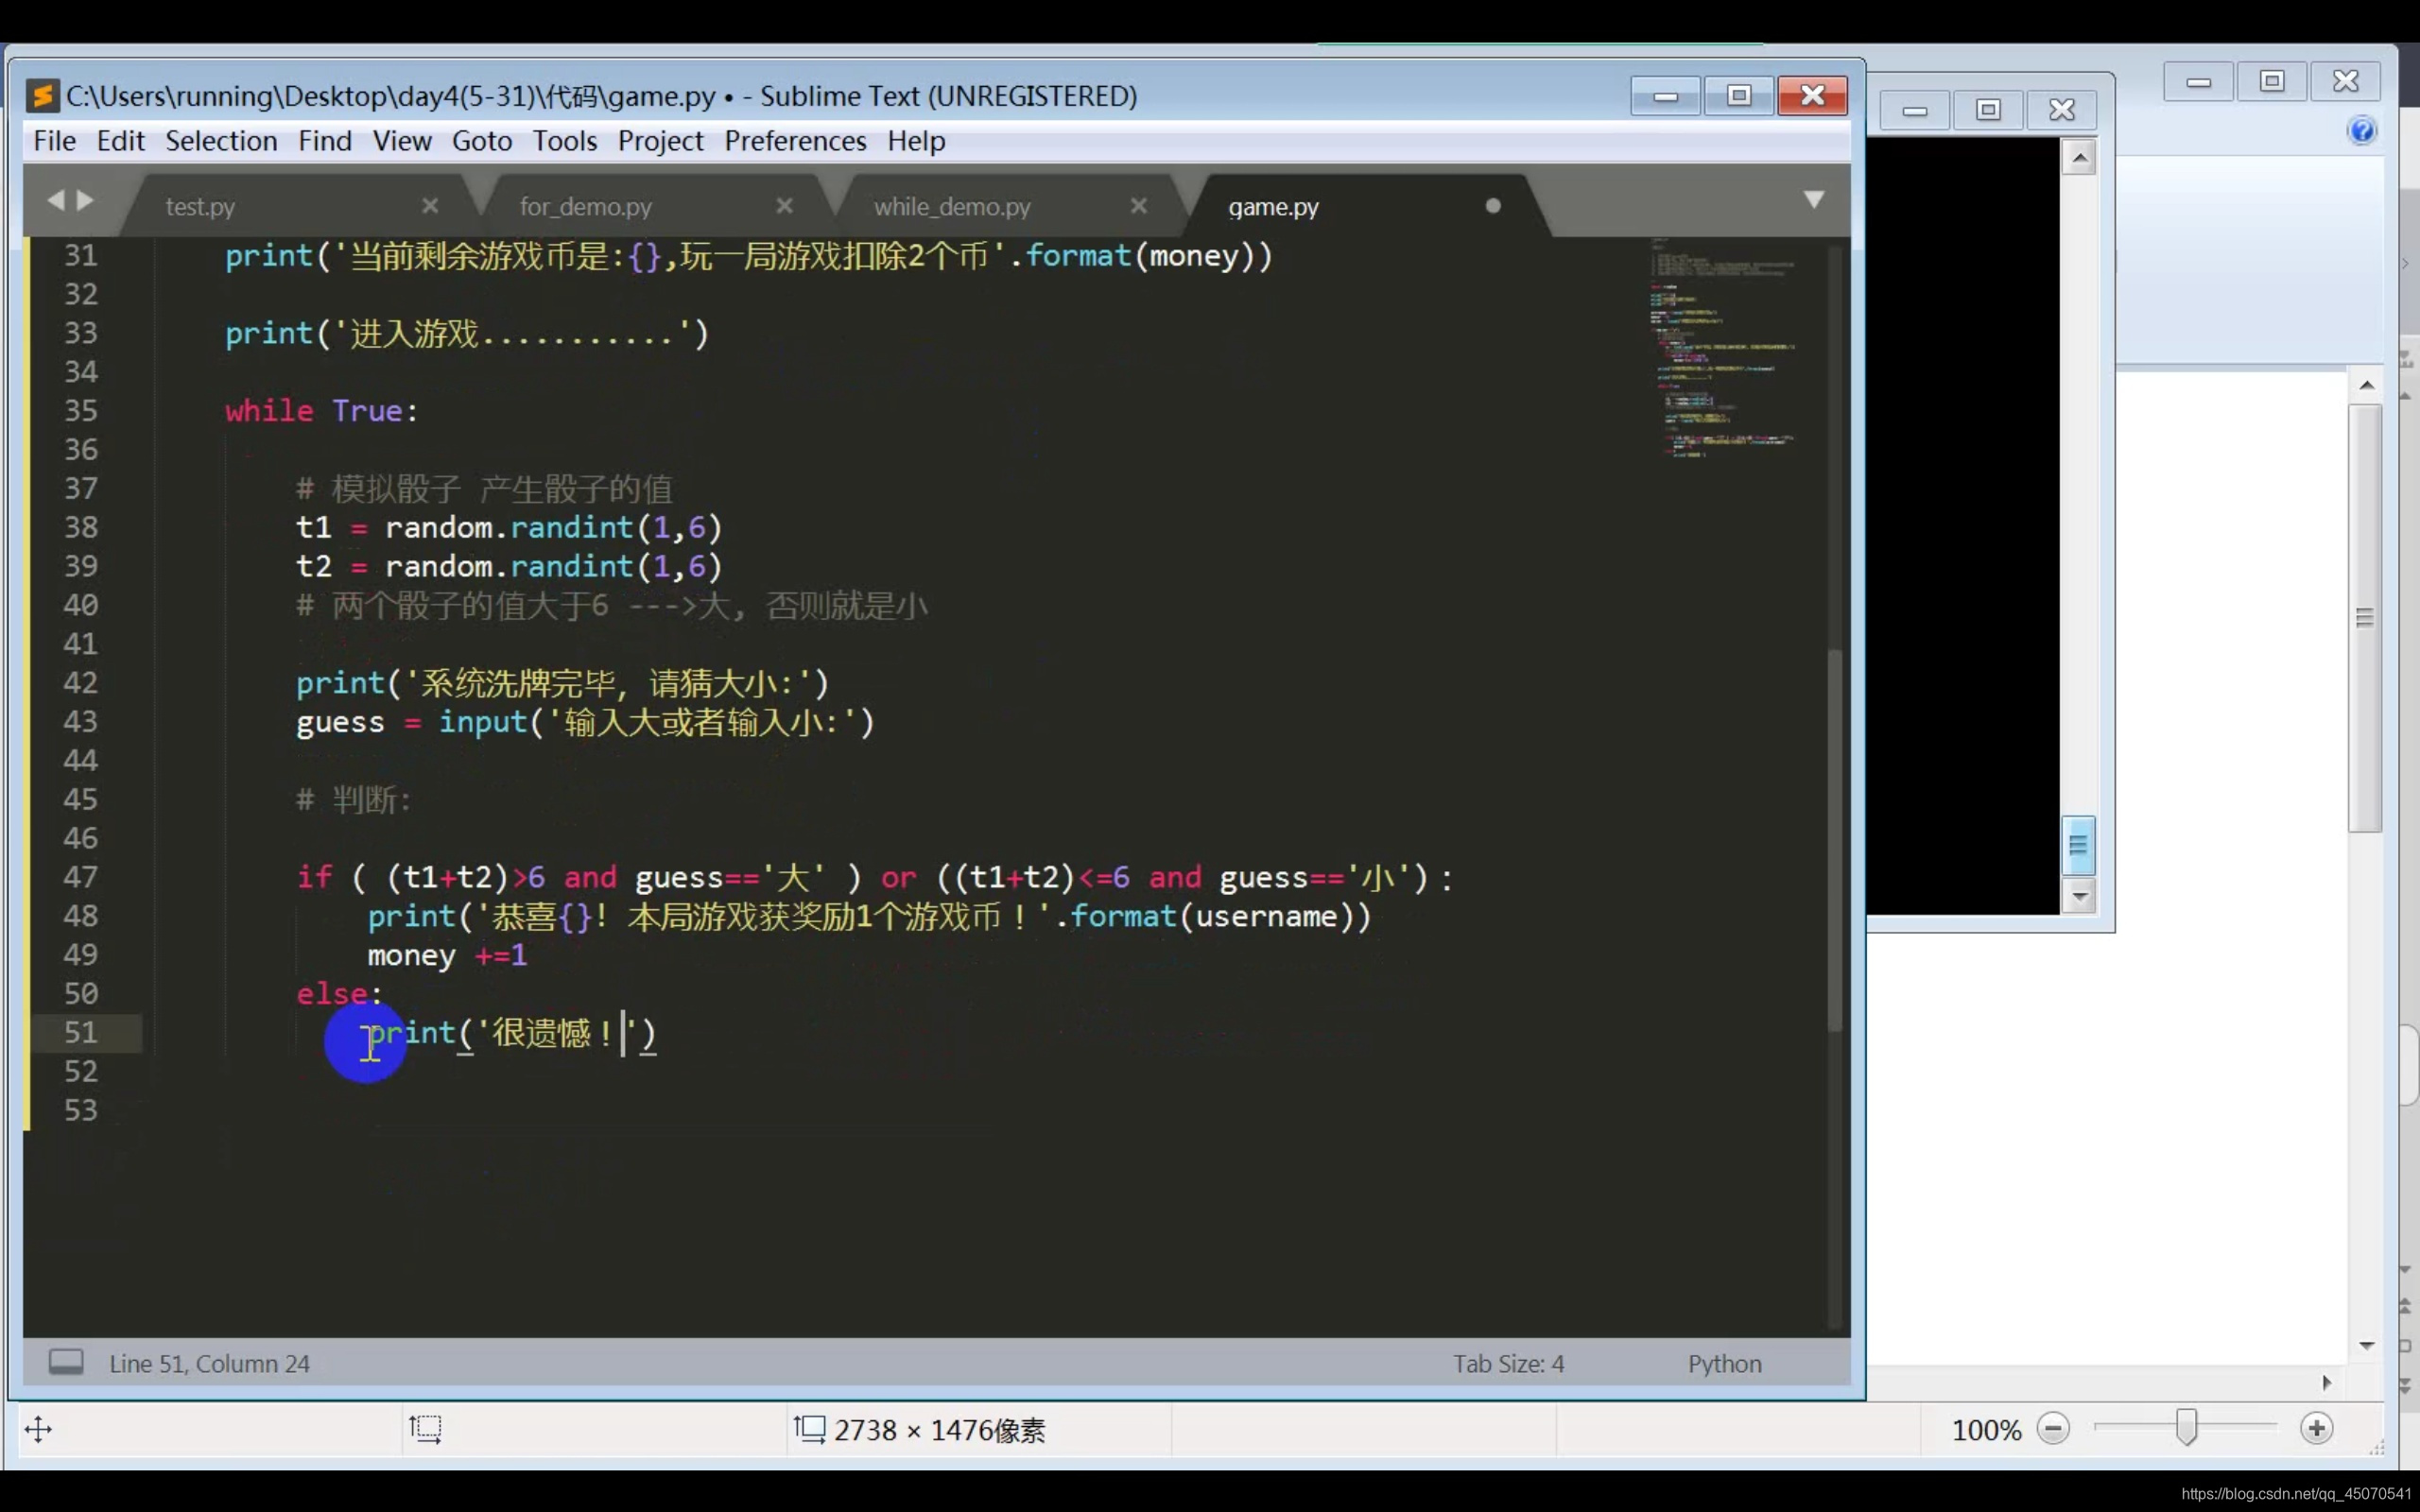Click the zoom level slider handle
This screenshot has height=1512, width=2420.
[x=2186, y=1428]
